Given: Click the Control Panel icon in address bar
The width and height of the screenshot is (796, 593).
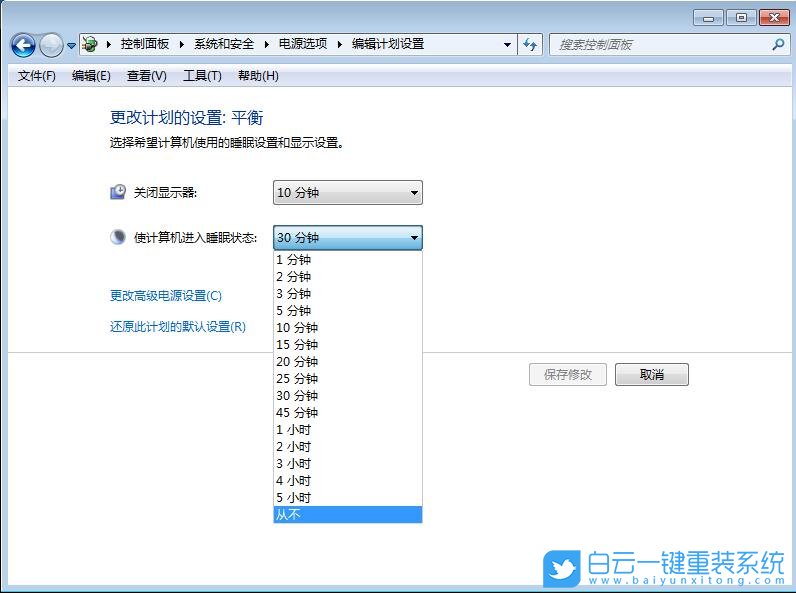Looking at the screenshot, I should click(90, 44).
